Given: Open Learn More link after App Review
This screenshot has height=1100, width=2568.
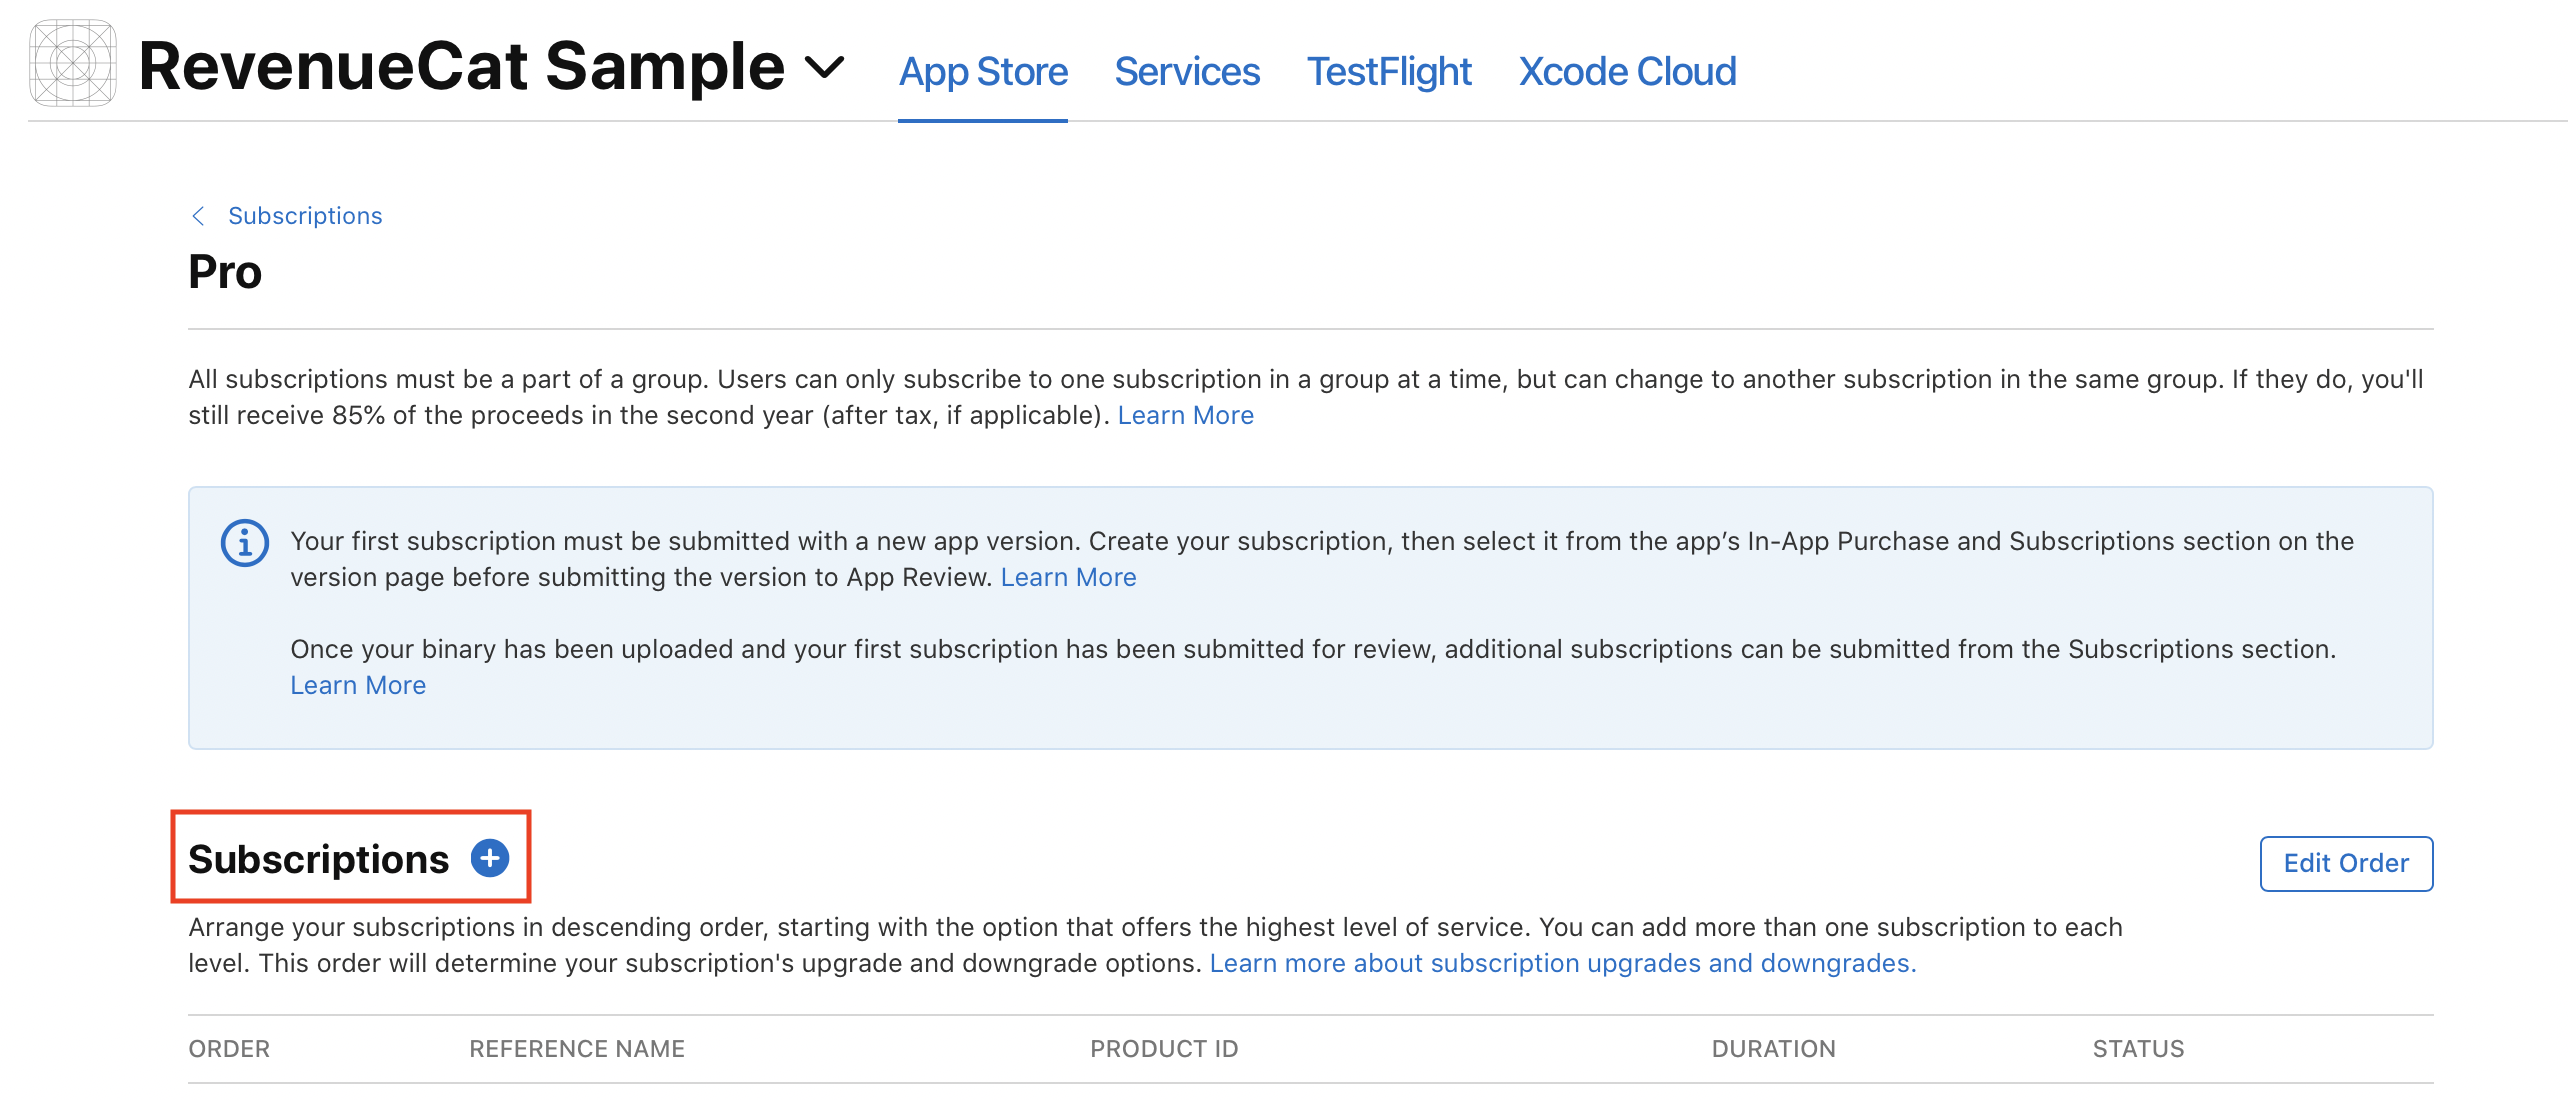Looking at the screenshot, I should [x=1068, y=577].
